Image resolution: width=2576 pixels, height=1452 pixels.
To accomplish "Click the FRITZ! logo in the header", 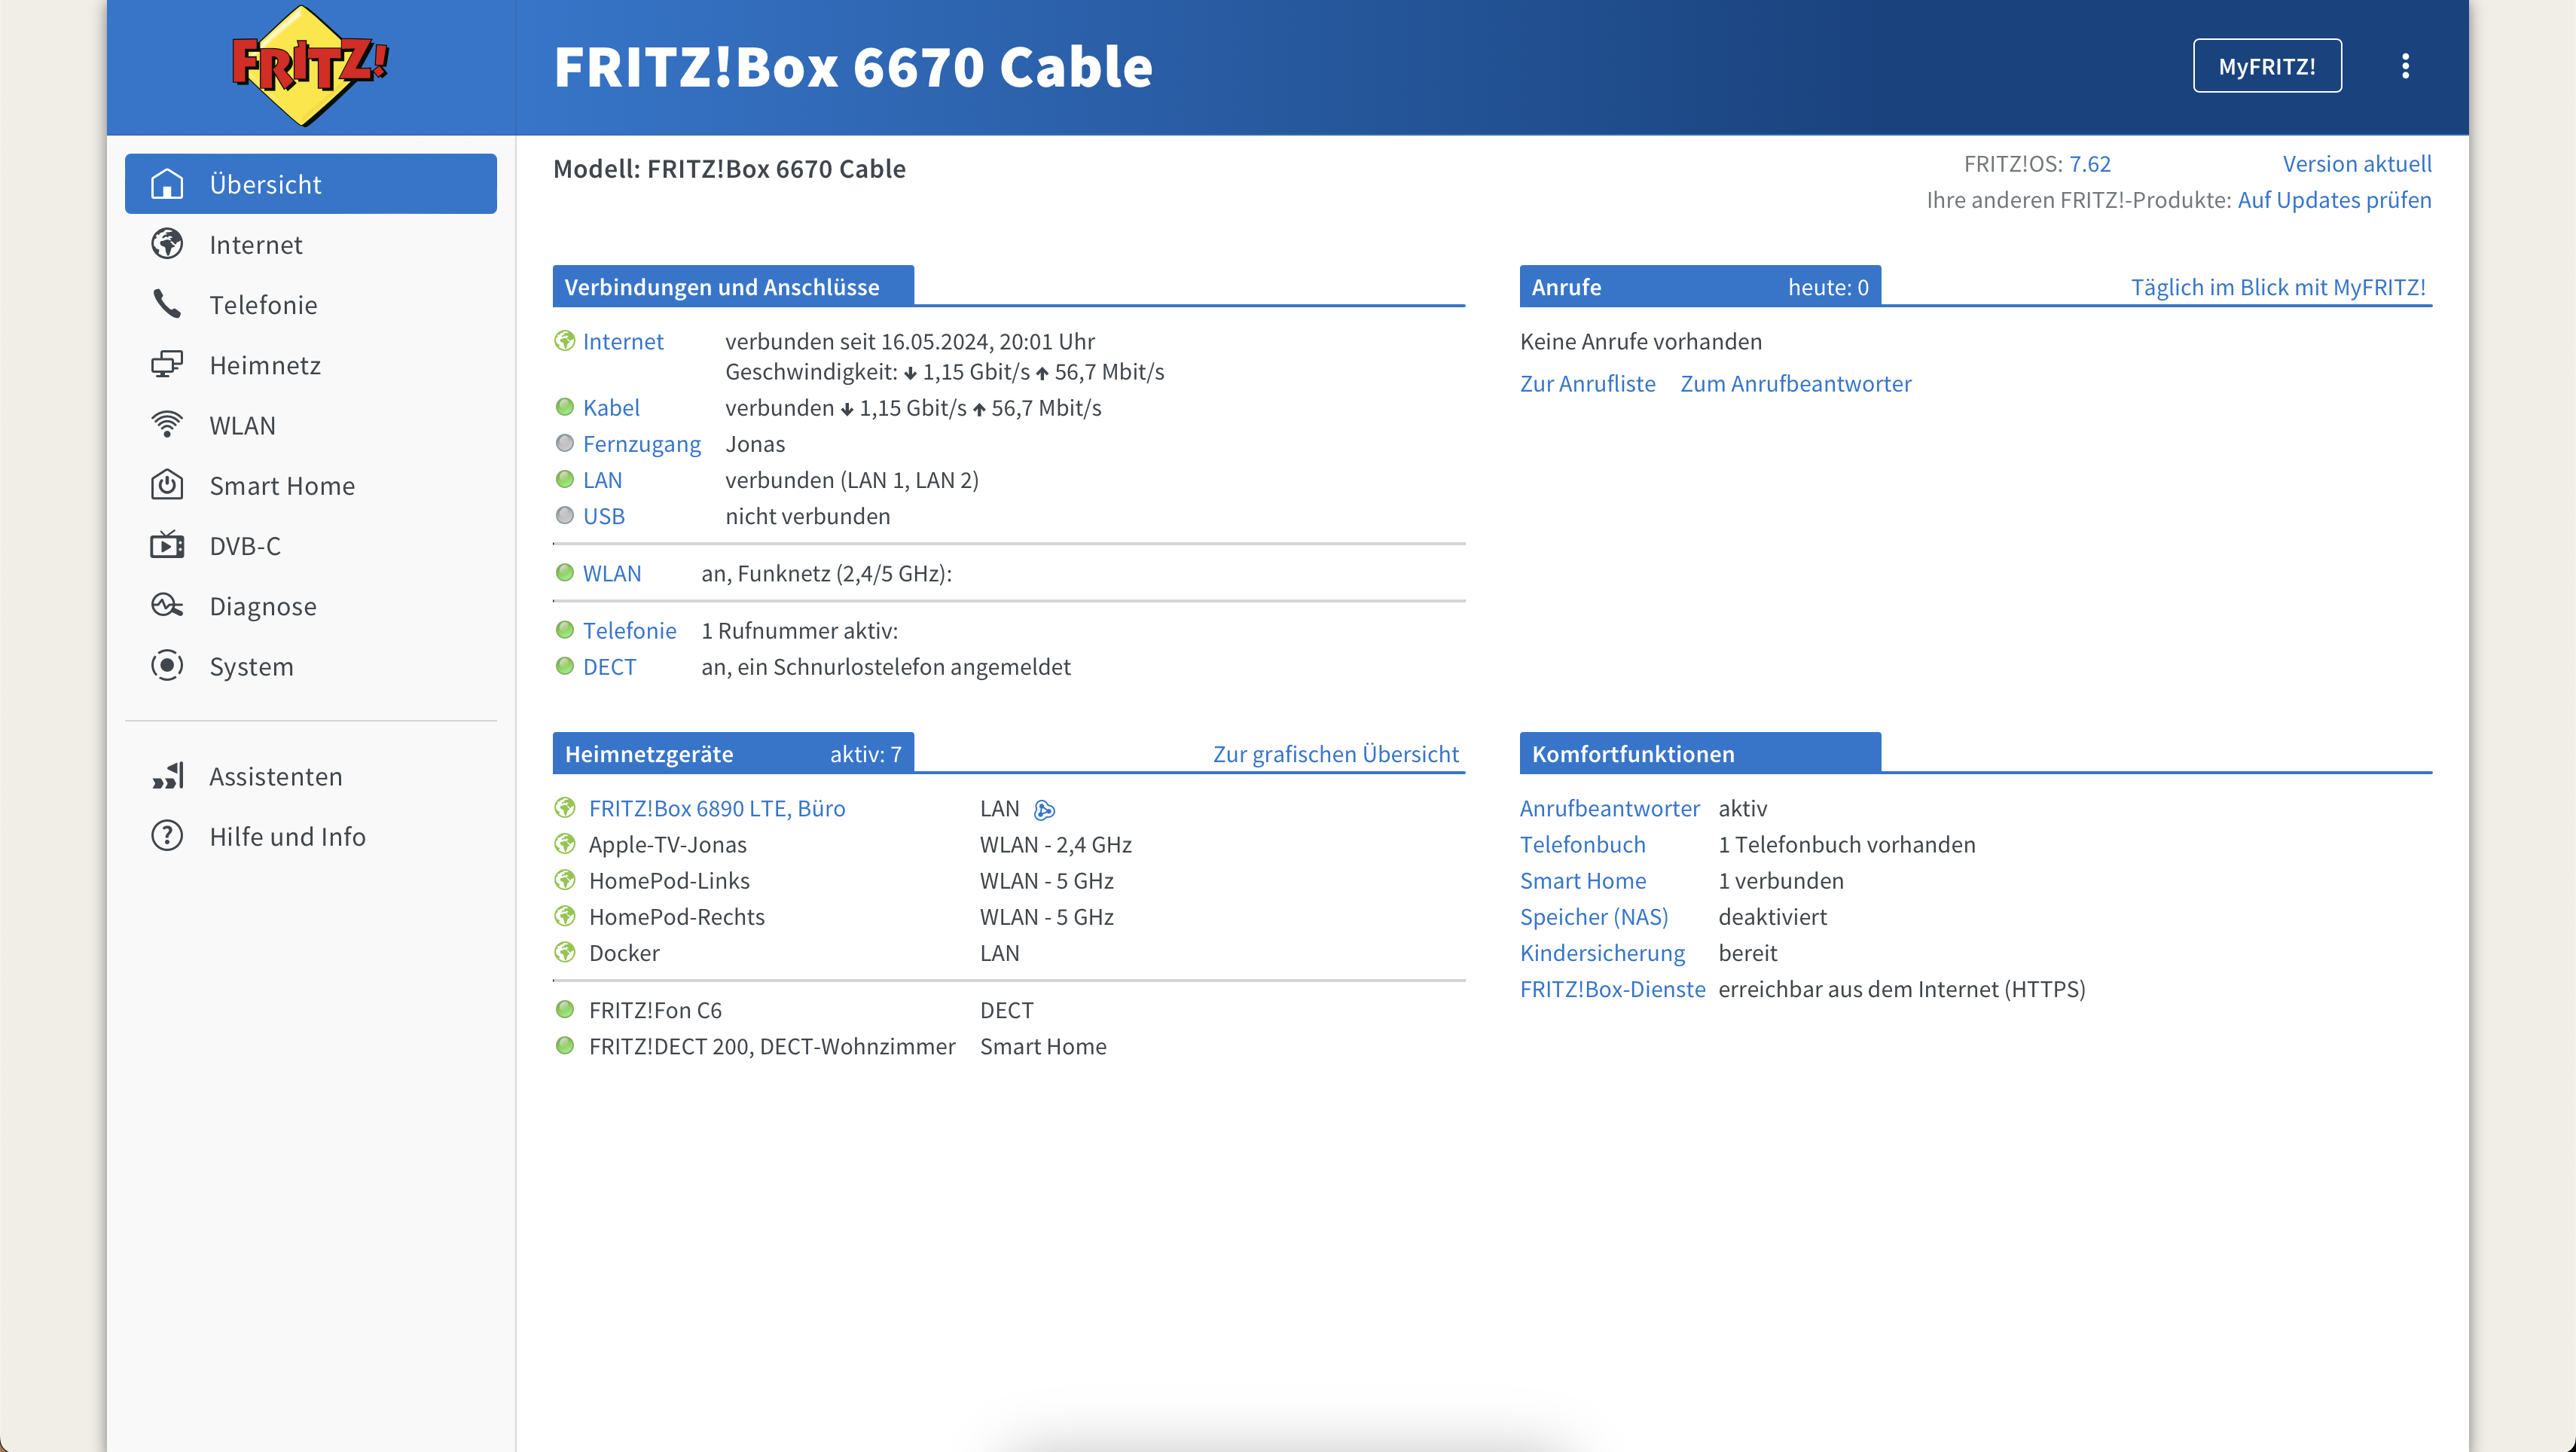I will (x=310, y=66).
